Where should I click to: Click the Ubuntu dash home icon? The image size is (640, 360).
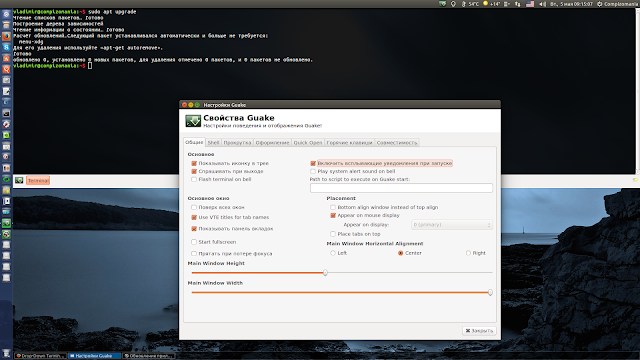(6, 14)
